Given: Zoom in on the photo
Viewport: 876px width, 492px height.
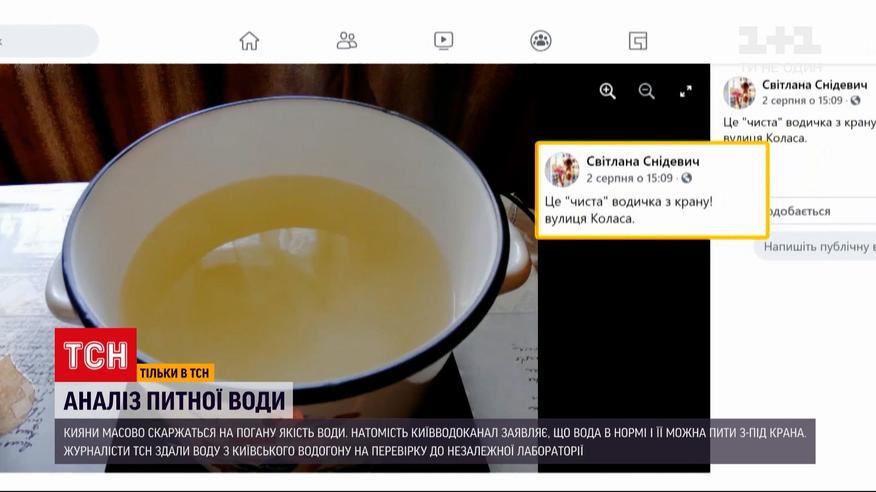Looking at the screenshot, I should pyautogui.click(x=607, y=91).
